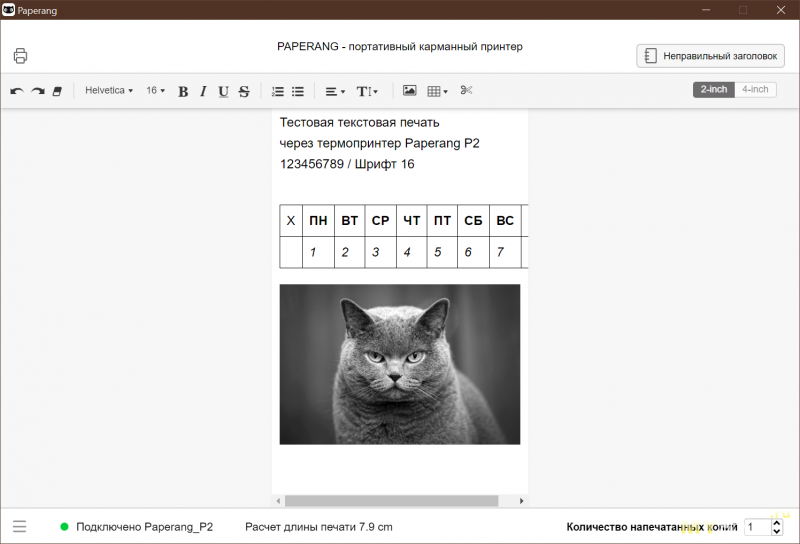The width and height of the screenshot is (800, 544).
Task: Select 4-inch paper width
Action: click(x=755, y=89)
